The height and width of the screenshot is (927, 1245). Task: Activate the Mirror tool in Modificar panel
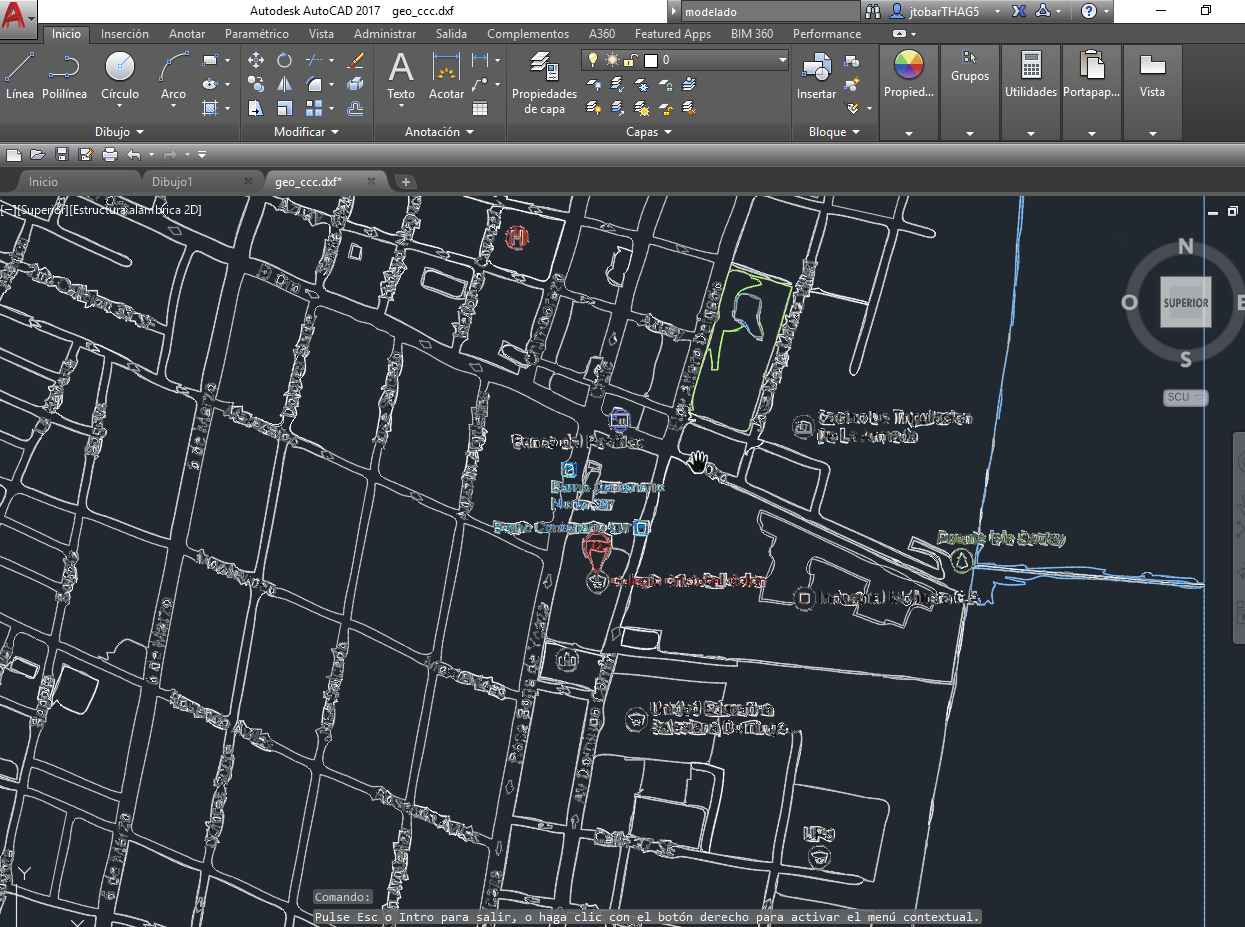tap(285, 84)
